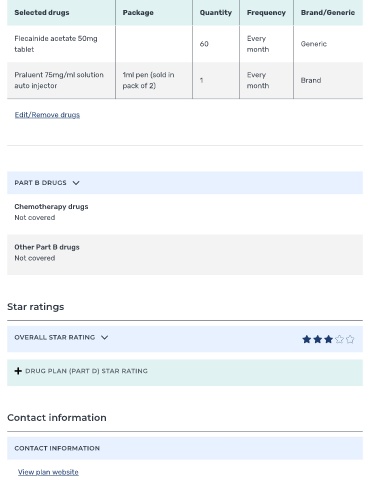Expand Overall Star Rating chevron
This screenshot has height=480, width=370.
click(104, 337)
